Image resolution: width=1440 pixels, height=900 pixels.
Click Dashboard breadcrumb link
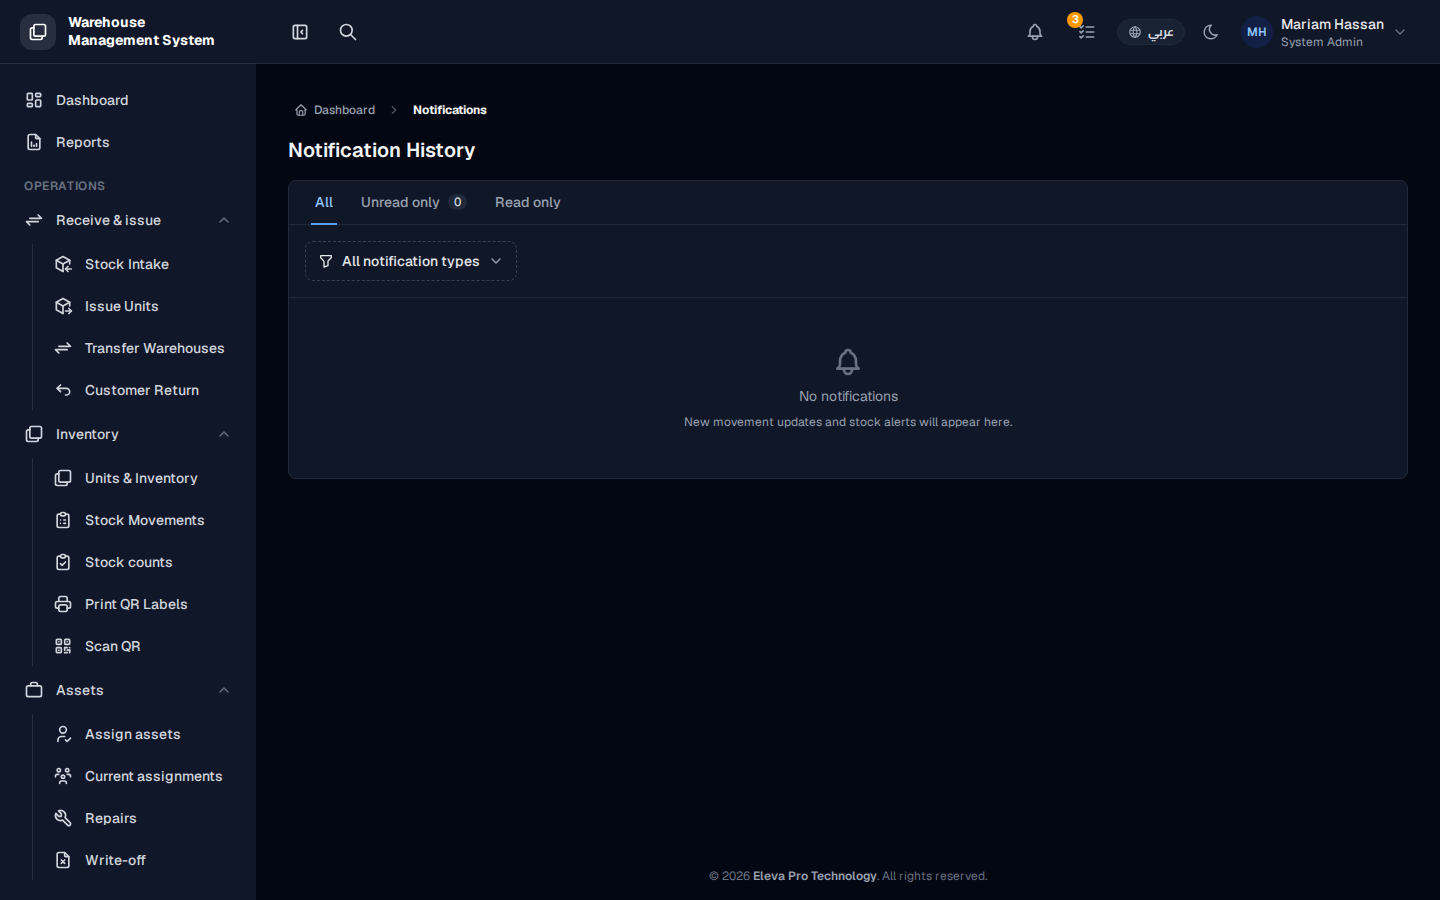pyautogui.click(x=335, y=110)
